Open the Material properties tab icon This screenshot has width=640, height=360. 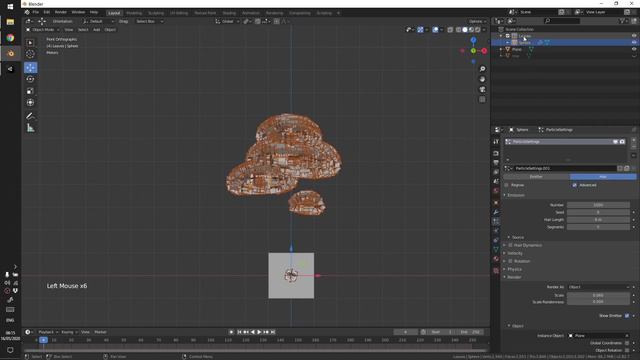[496, 259]
